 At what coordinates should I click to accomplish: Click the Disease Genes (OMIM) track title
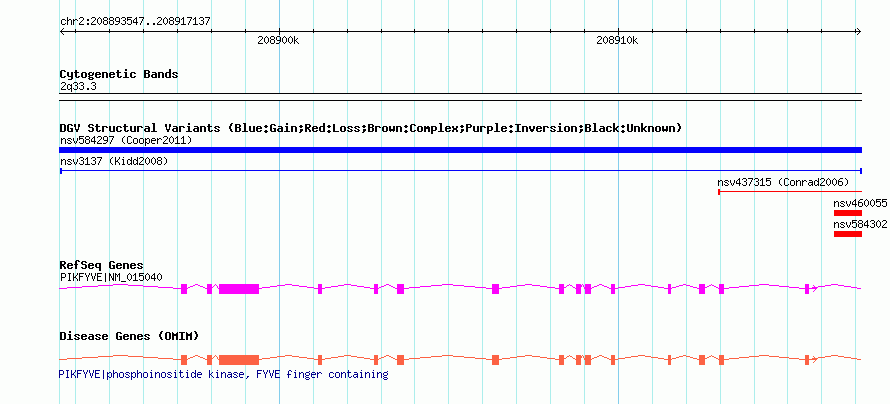click(x=129, y=336)
